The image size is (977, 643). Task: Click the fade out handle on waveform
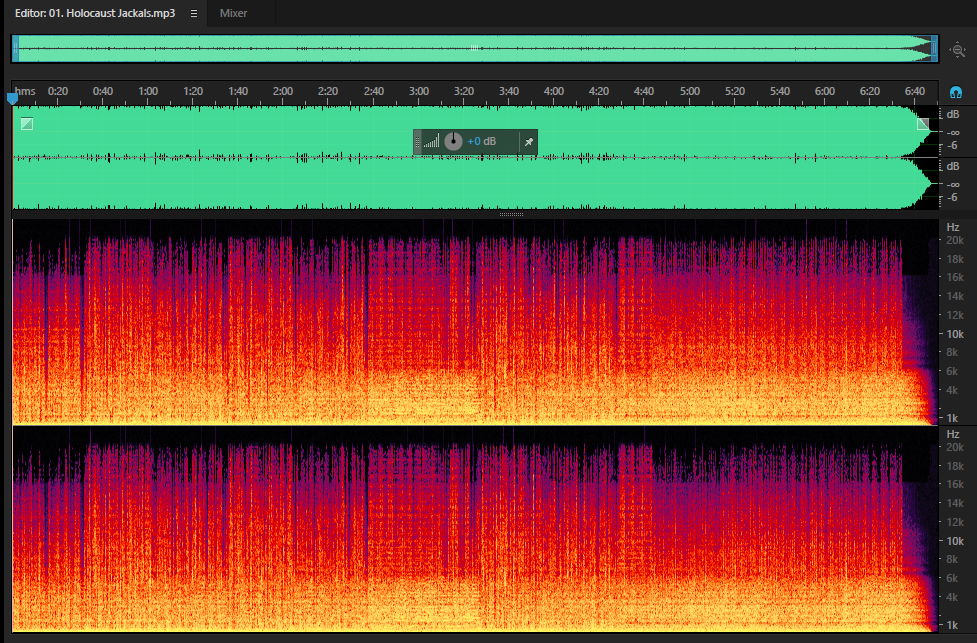point(923,123)
